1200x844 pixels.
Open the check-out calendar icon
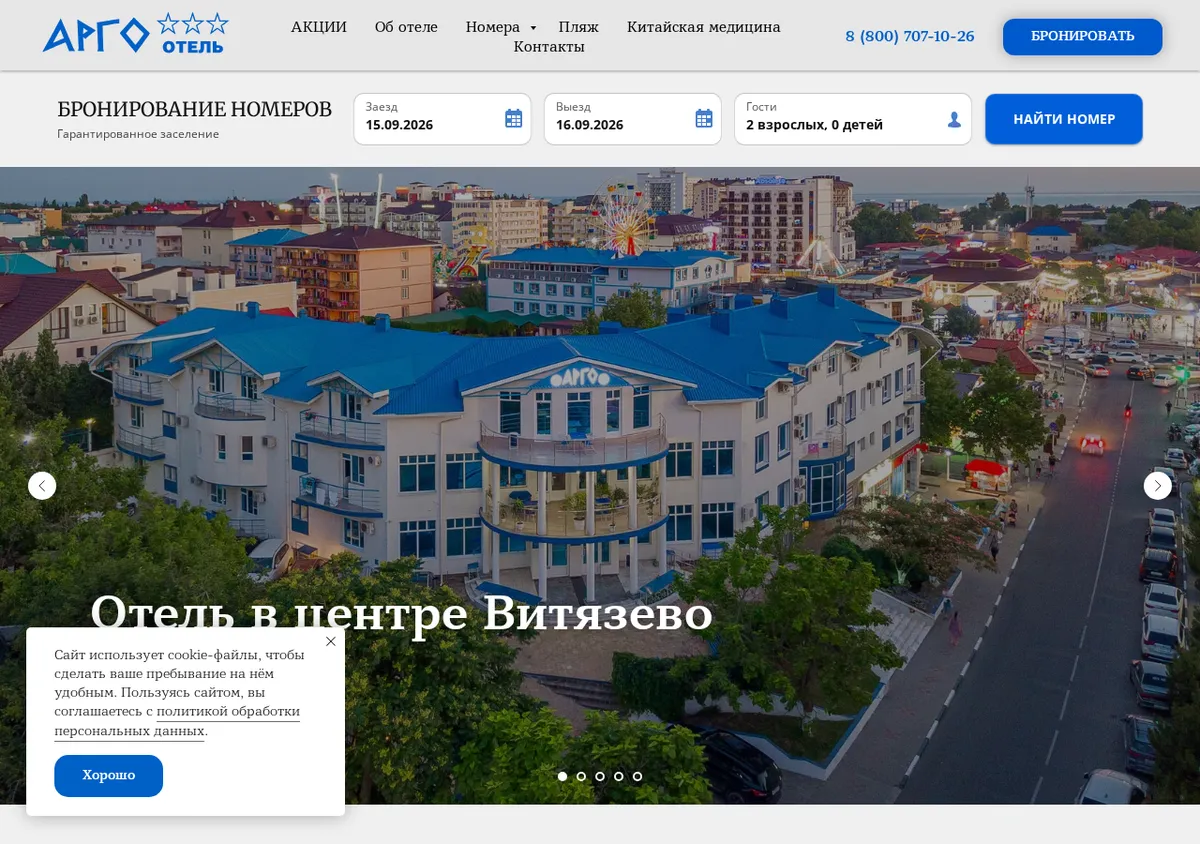[x=704, y=119]
